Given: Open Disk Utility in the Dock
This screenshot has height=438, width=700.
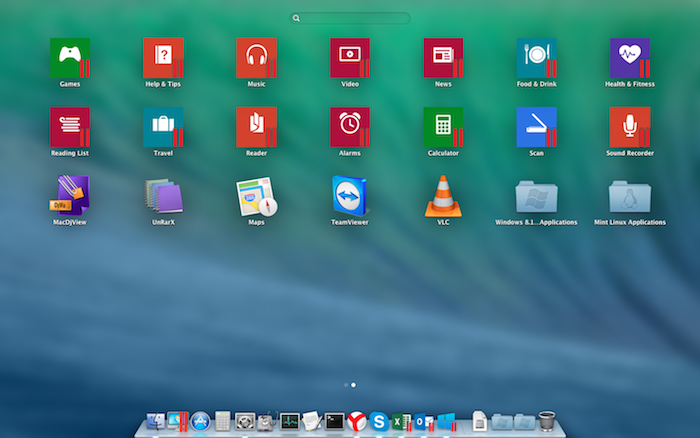Looking at the screenshot, I should 267,421.
